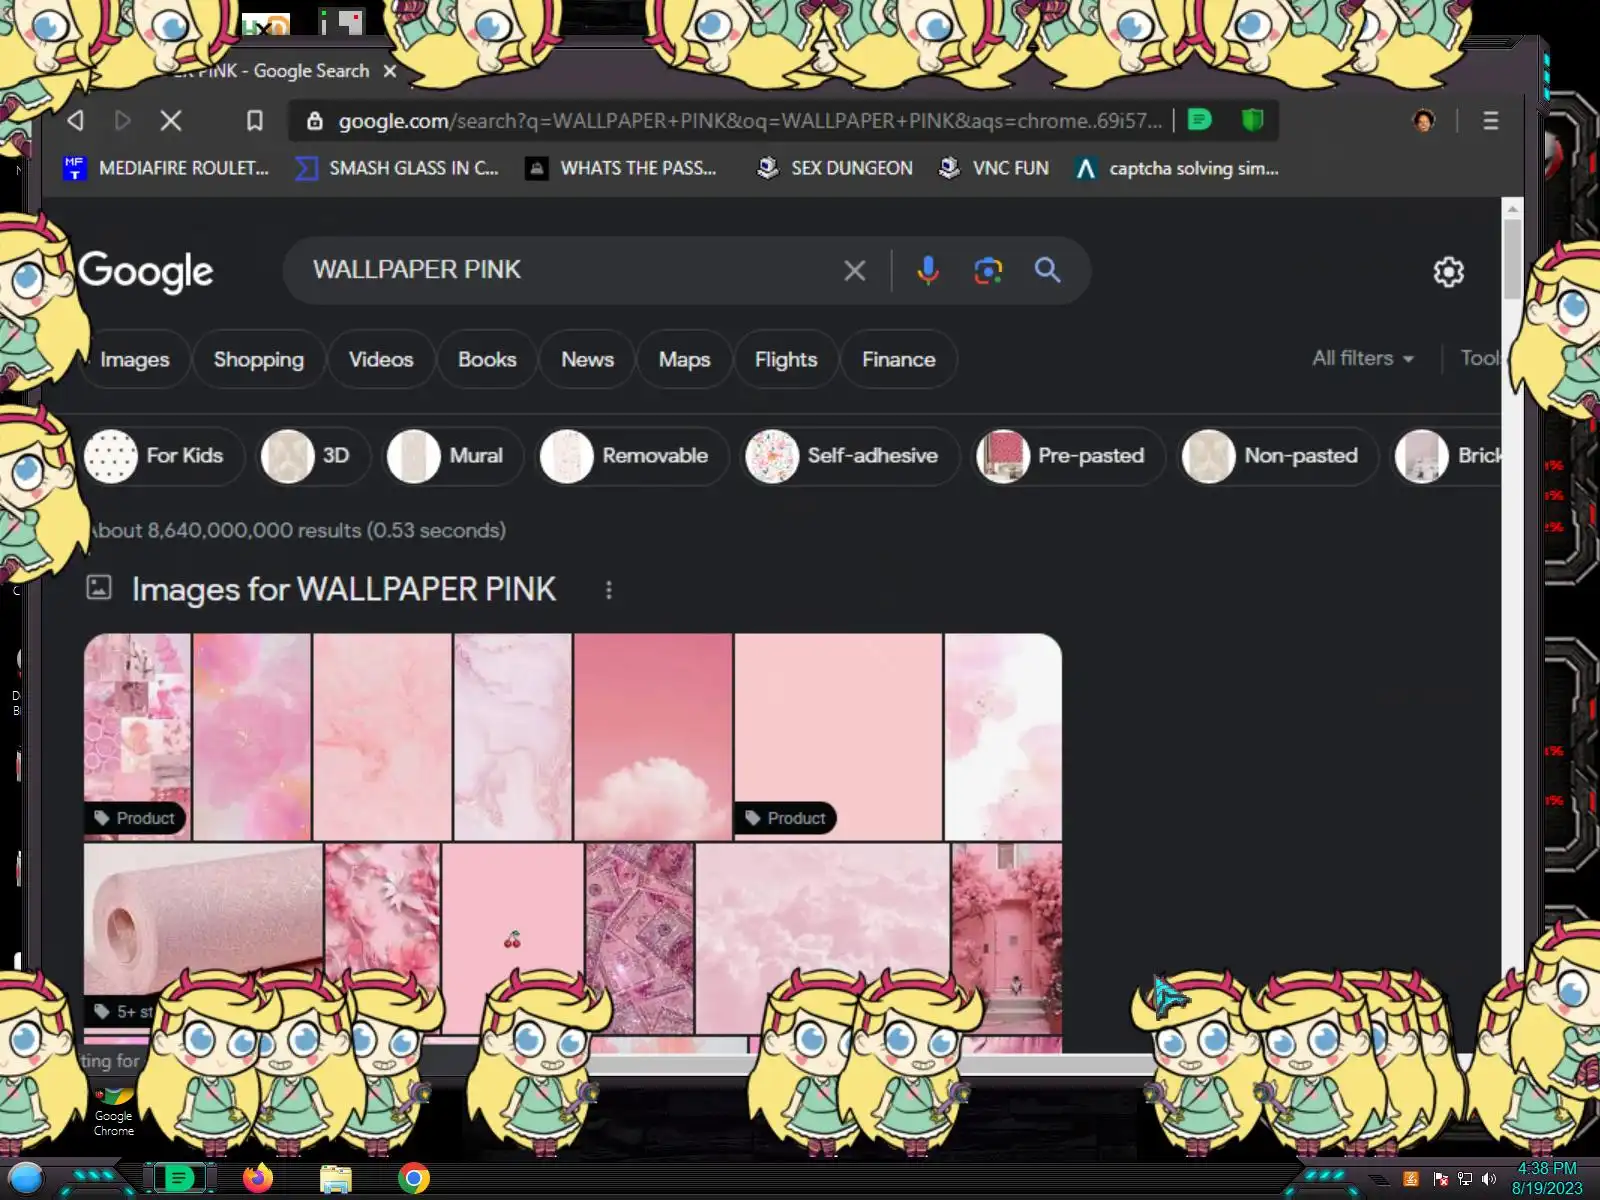Viewport: 1600px width, 1200px height.
Task: Click the WALLPAPER PINK search input field
Action: pos(570,270)
